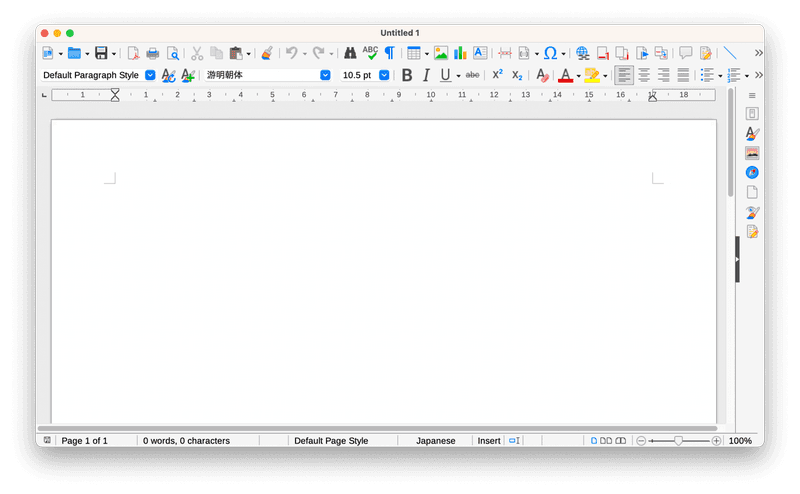Open Print Preview

173,53
